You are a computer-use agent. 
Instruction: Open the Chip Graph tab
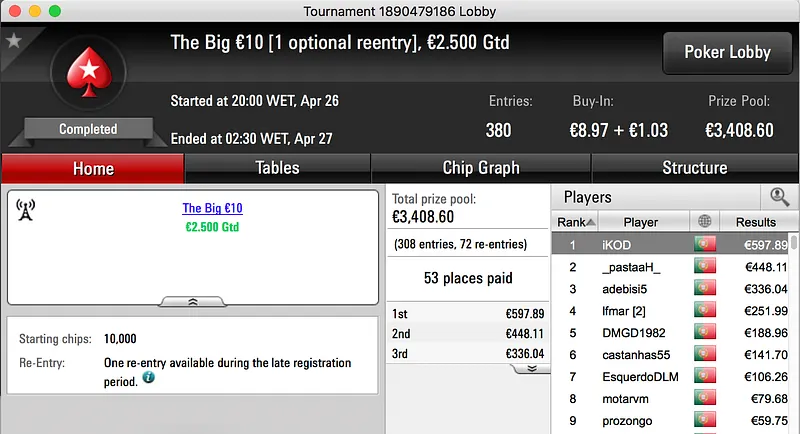pos(481,168)
